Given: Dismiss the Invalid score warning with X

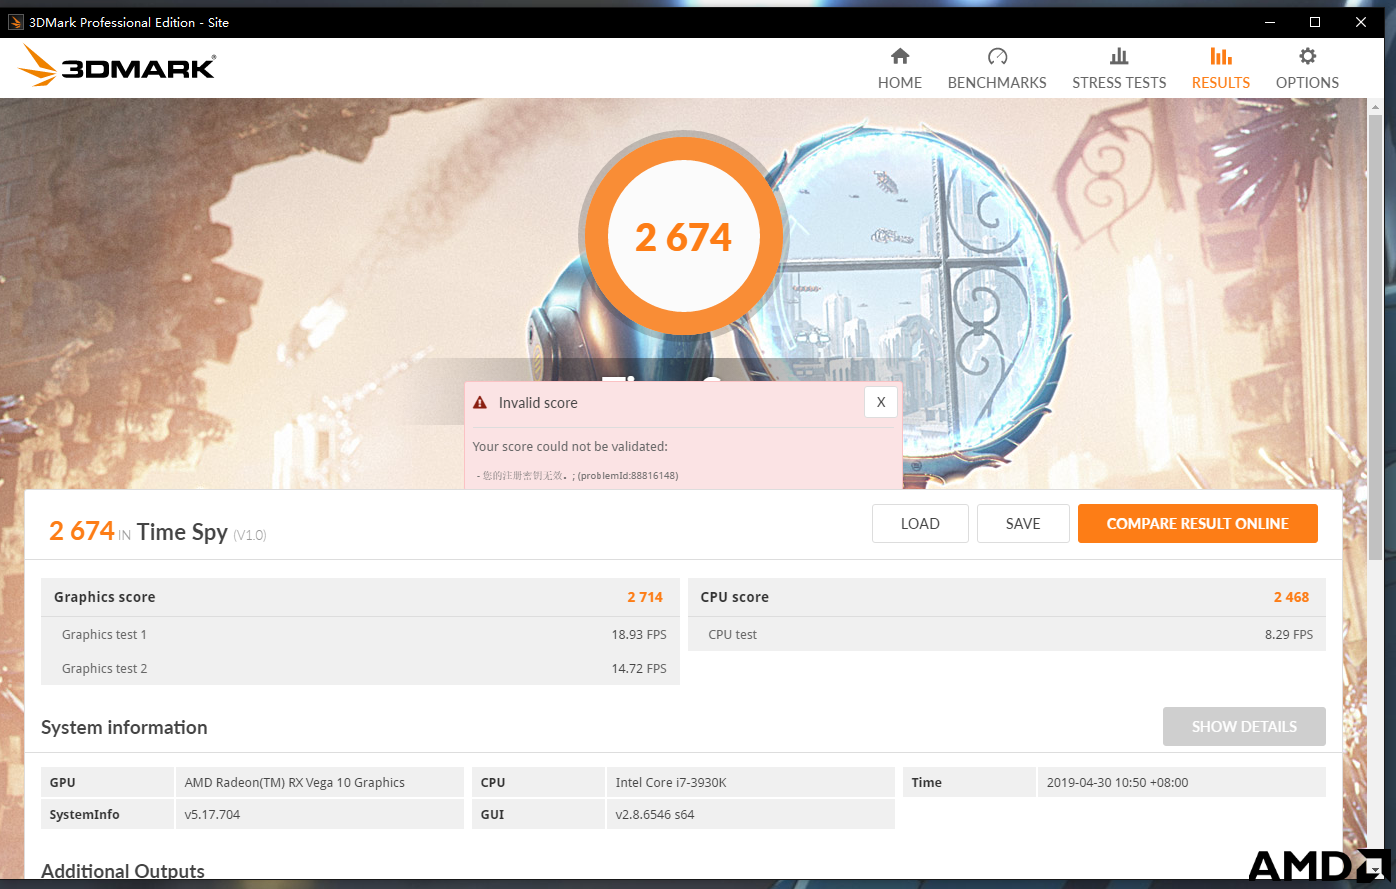Looking at the screenshot, I should 881,402.
